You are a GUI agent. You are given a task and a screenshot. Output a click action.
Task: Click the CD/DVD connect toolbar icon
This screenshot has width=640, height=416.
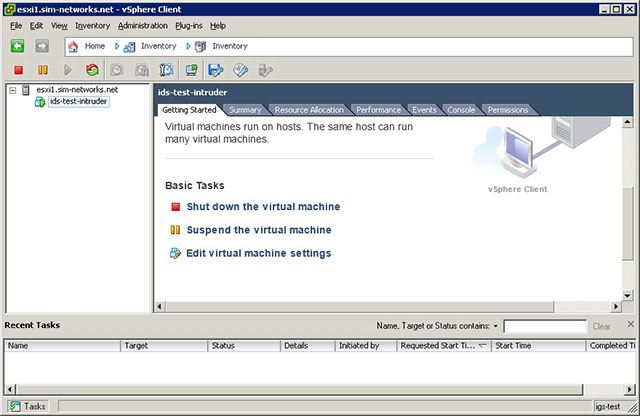[x=240, y=70]
